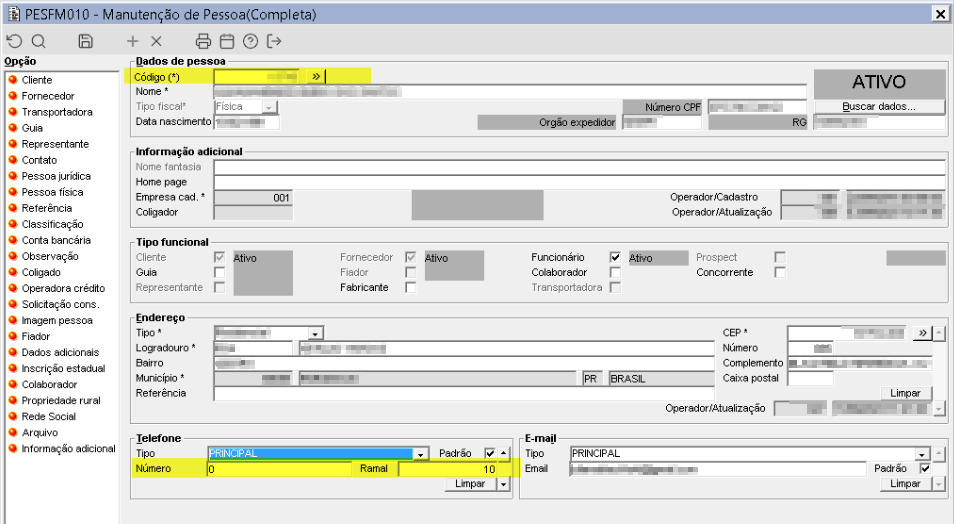The image size is (954, 524).
Task: Click the search magnifier toolbar icon
Action: click(x=38, y=41)
